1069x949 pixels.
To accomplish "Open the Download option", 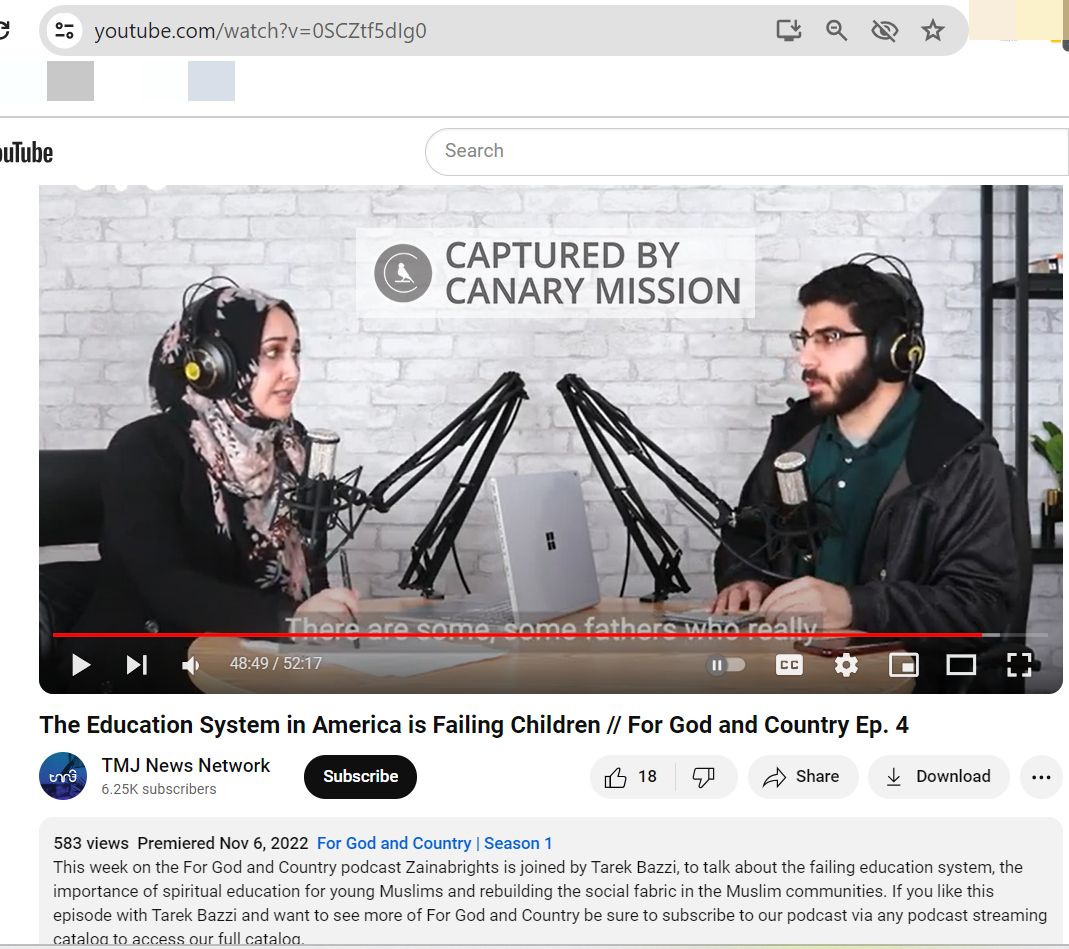I will point(938,776).
